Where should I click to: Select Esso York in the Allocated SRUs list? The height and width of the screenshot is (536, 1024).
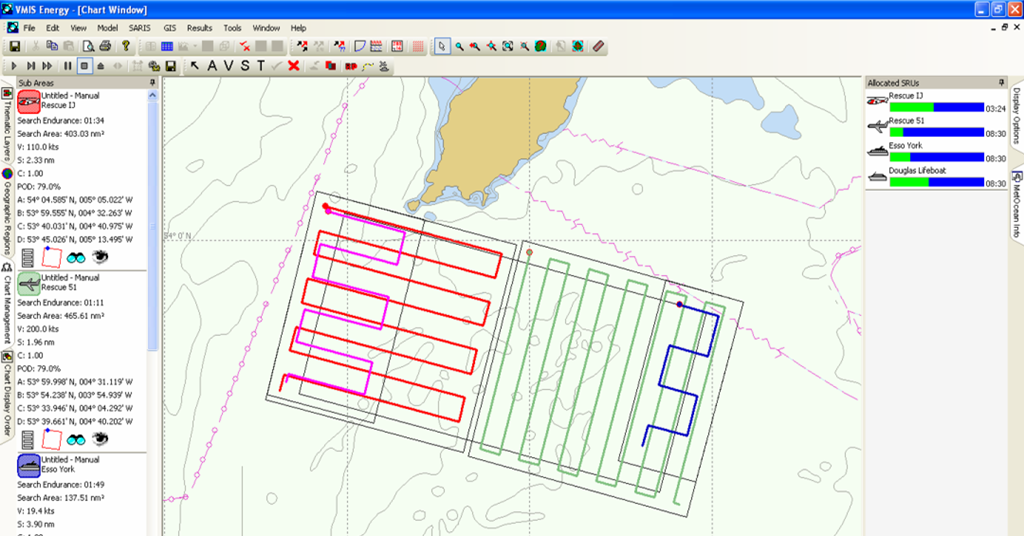point(906,146)
